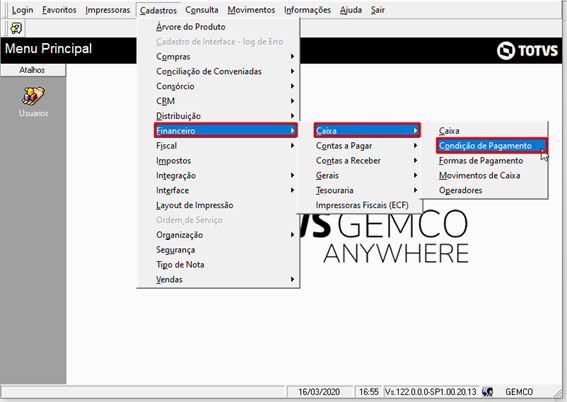Choose Segurança from the menu
The image size is (567, 402).
pyautogui.click(x=218, y=250)
